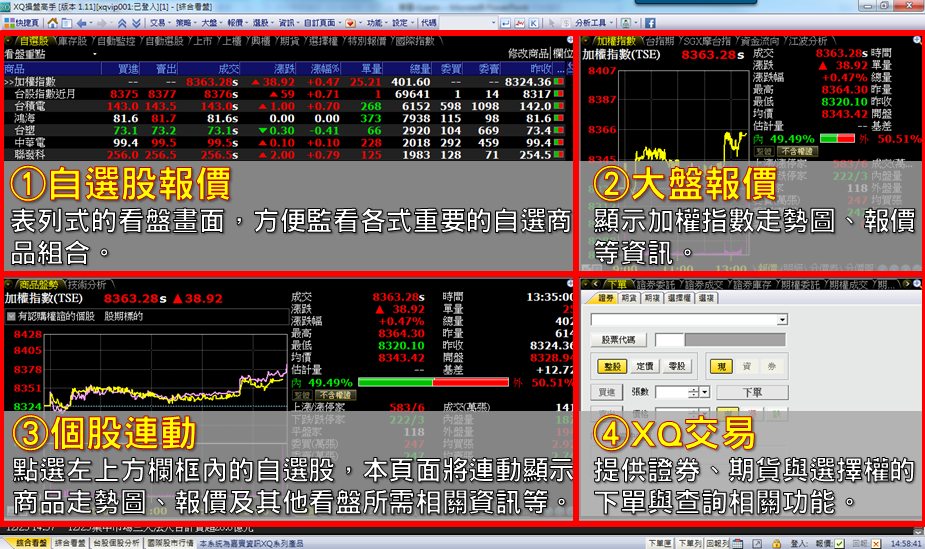This screenshot has height=549, width=925.
Task: Switch to the 國際指數 tab
Action: (415, 41)
